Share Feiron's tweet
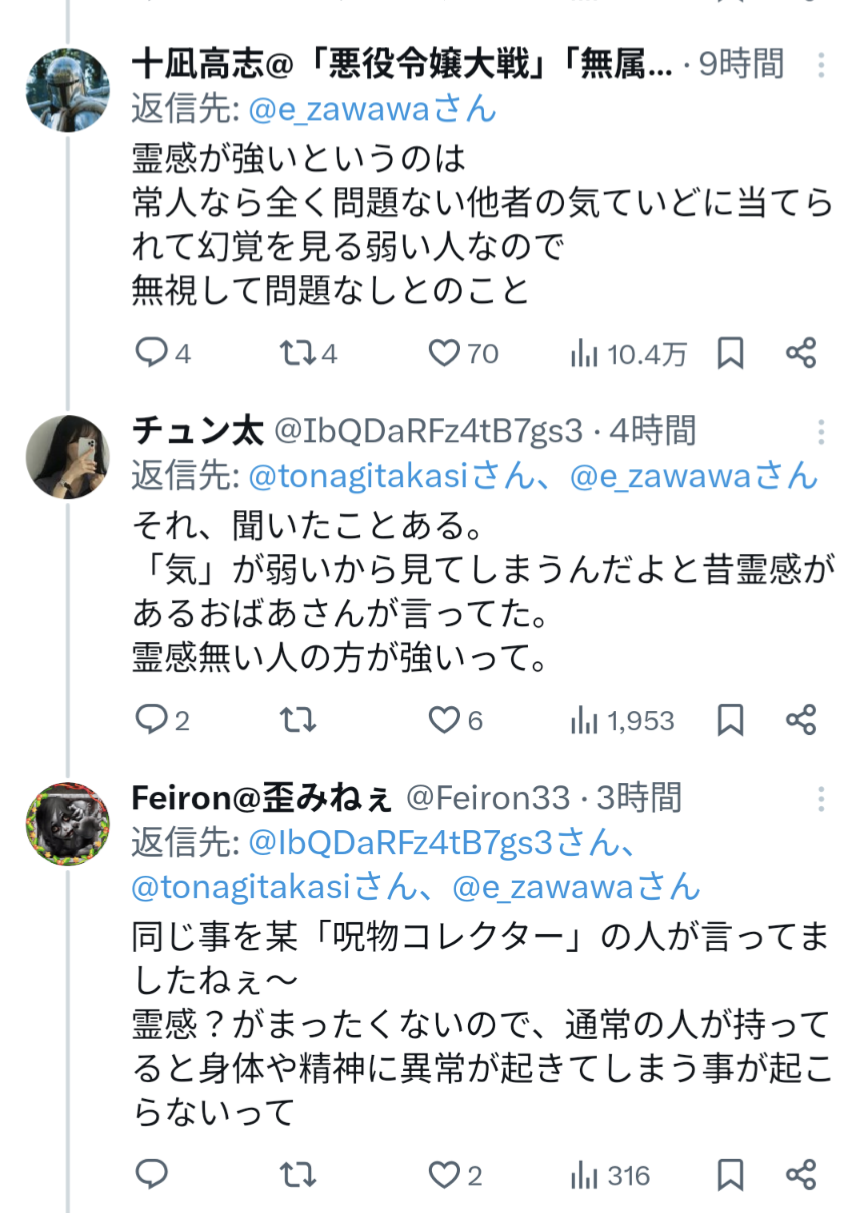This screenshot has width=864, height=1213. click(801, 1174)
